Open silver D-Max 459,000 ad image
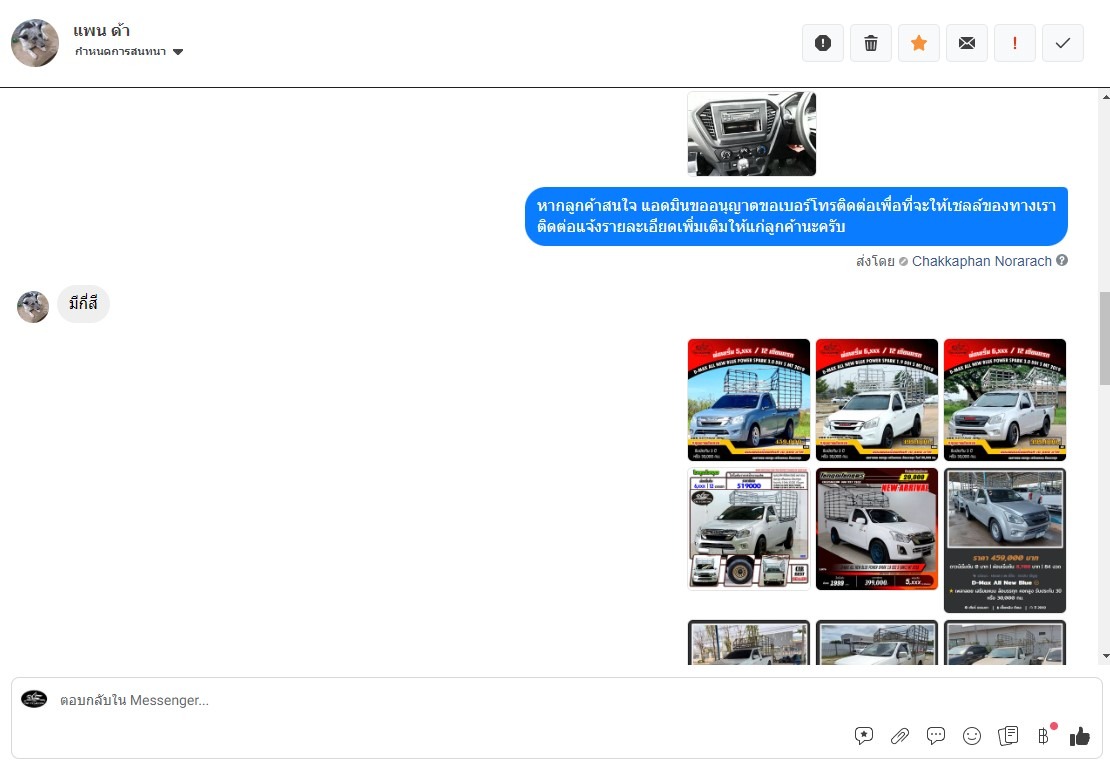 1005,540
